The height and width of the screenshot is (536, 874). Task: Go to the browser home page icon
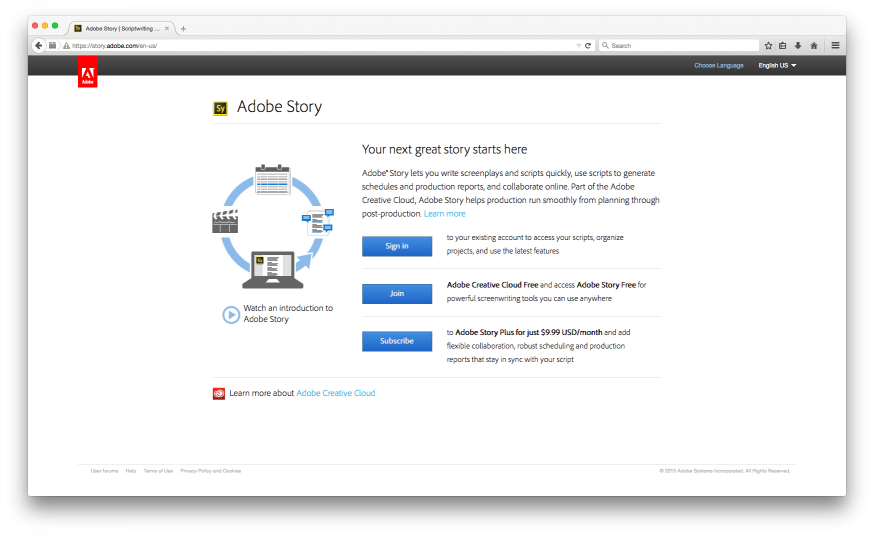coord(814,46)
